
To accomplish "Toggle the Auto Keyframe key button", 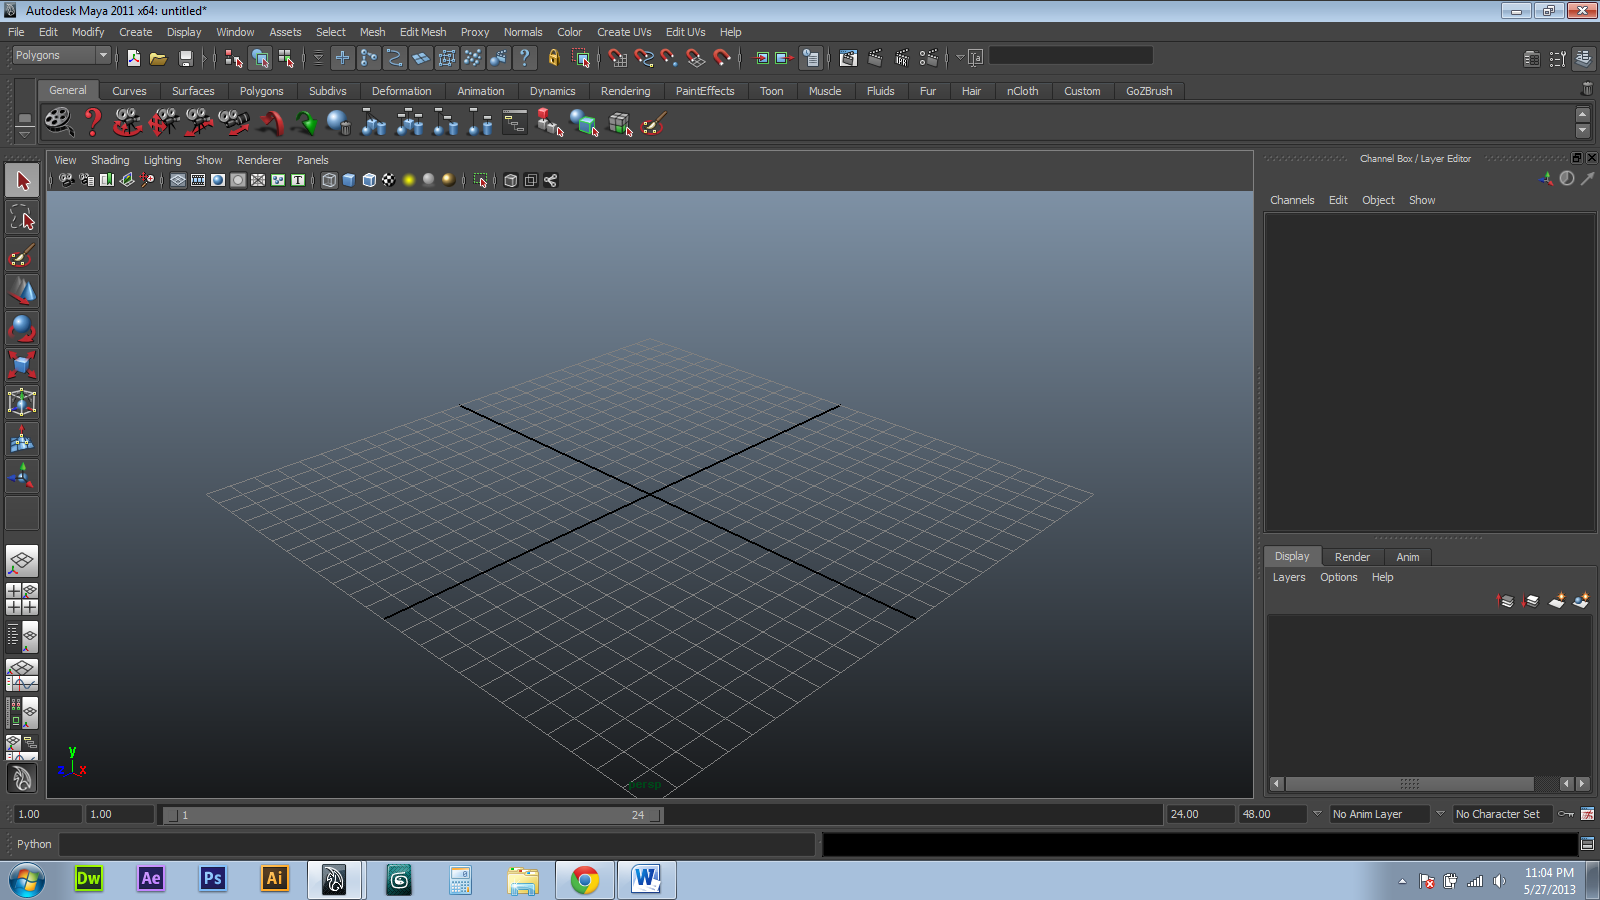I will (x=1566, y=814).
